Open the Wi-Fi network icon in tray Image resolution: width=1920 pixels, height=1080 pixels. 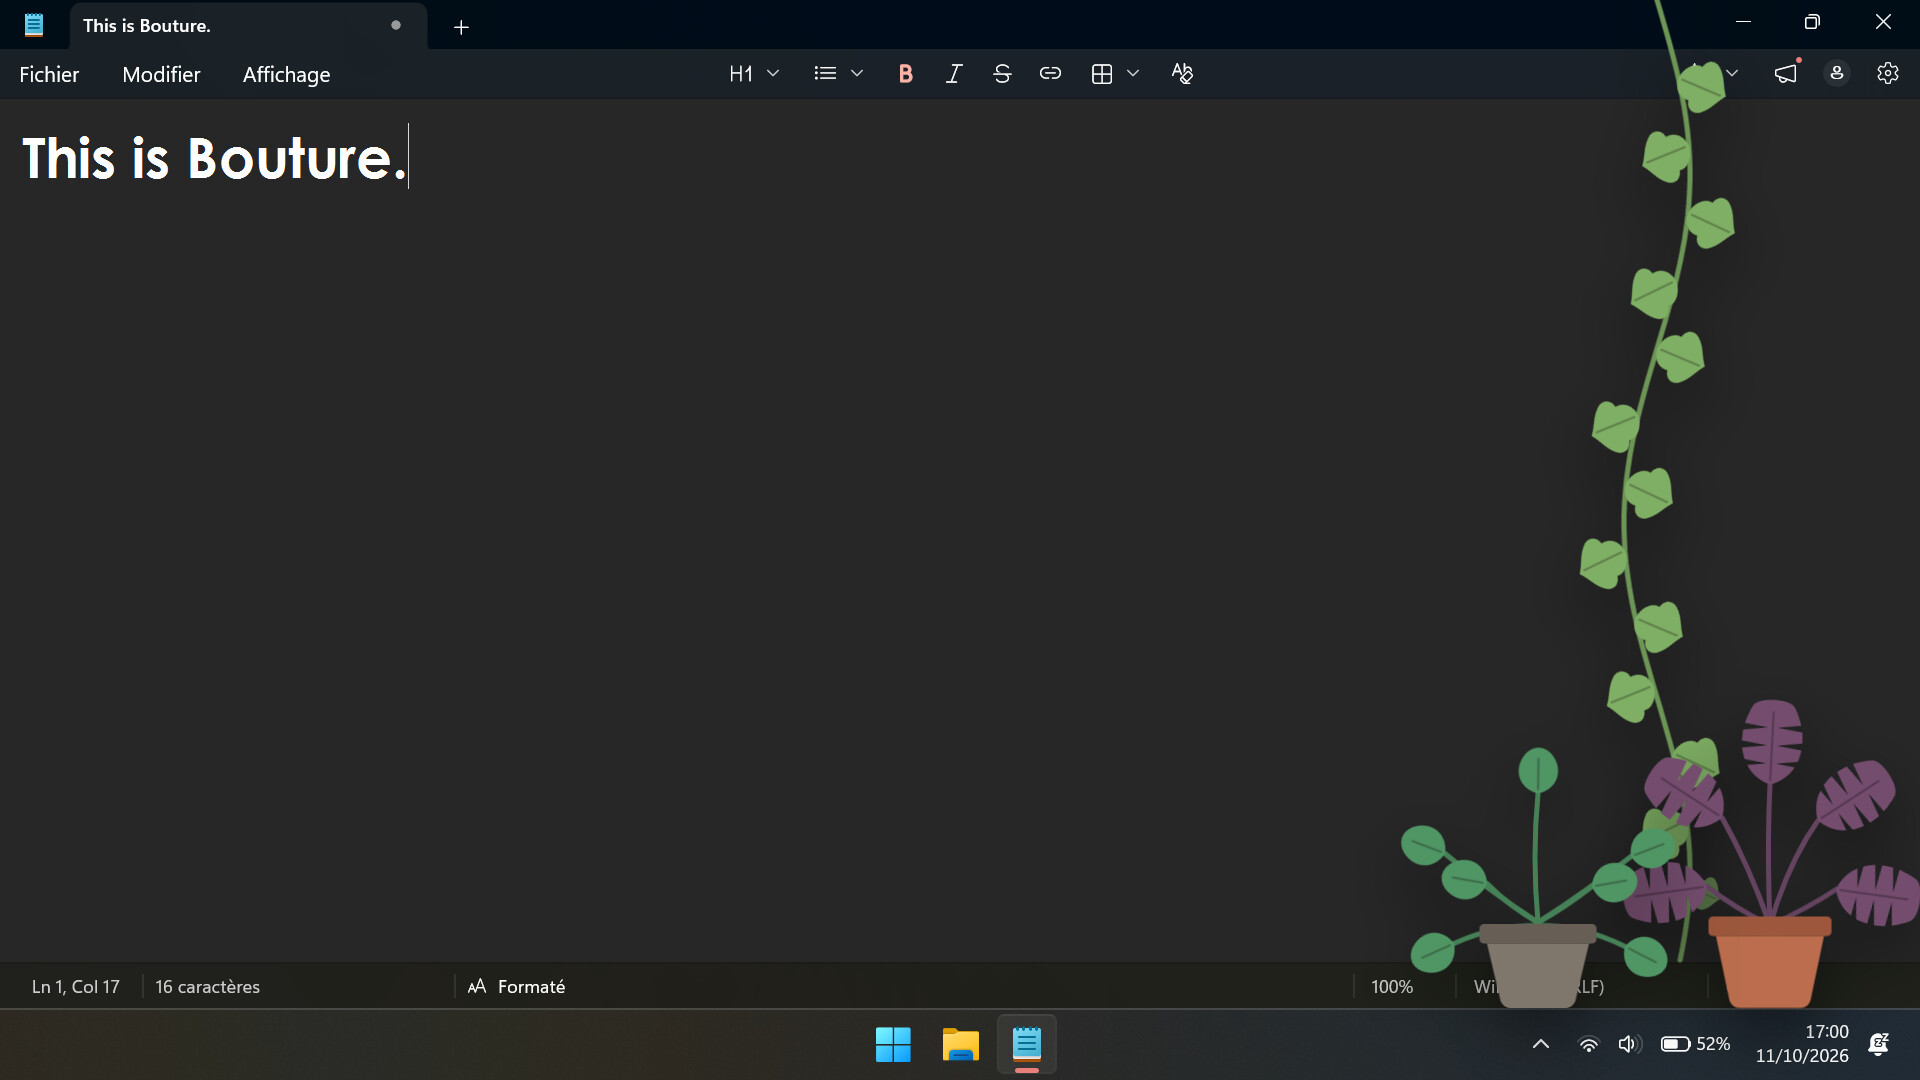click(x=1588, y=1045)
